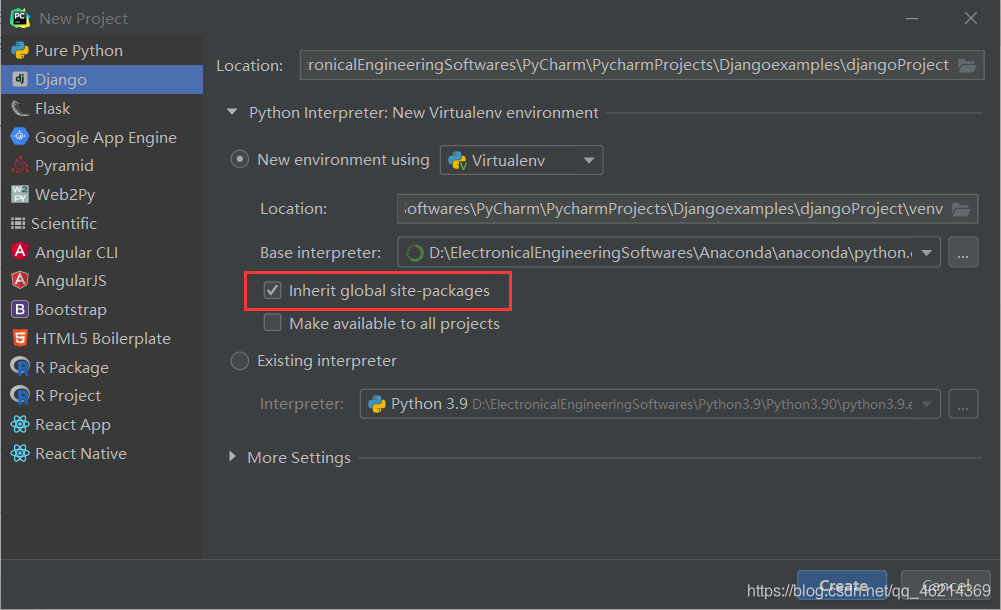Select the Pure Python icon

pos(20,50)
